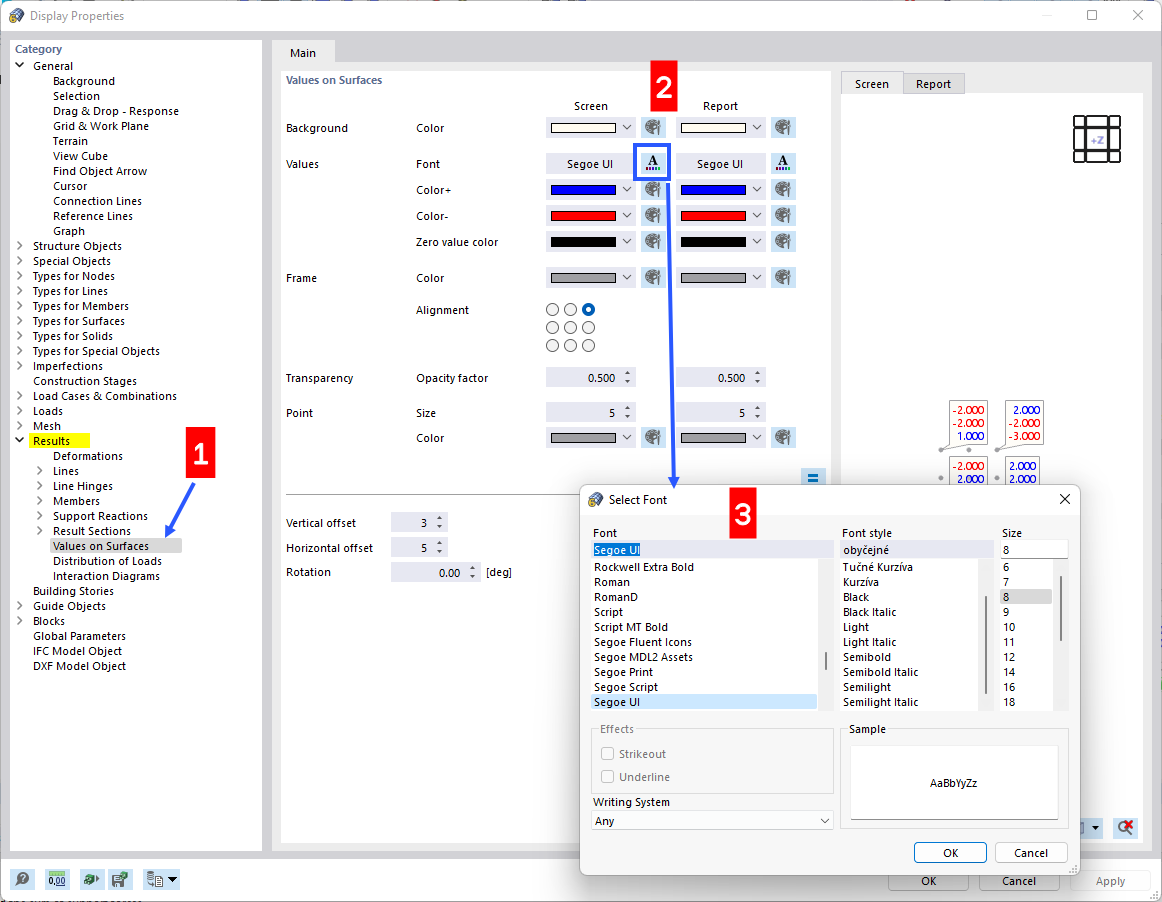The image size is (1162, 902).
Task: Confirm the font selection with OK
Action: tap(949, 852)
